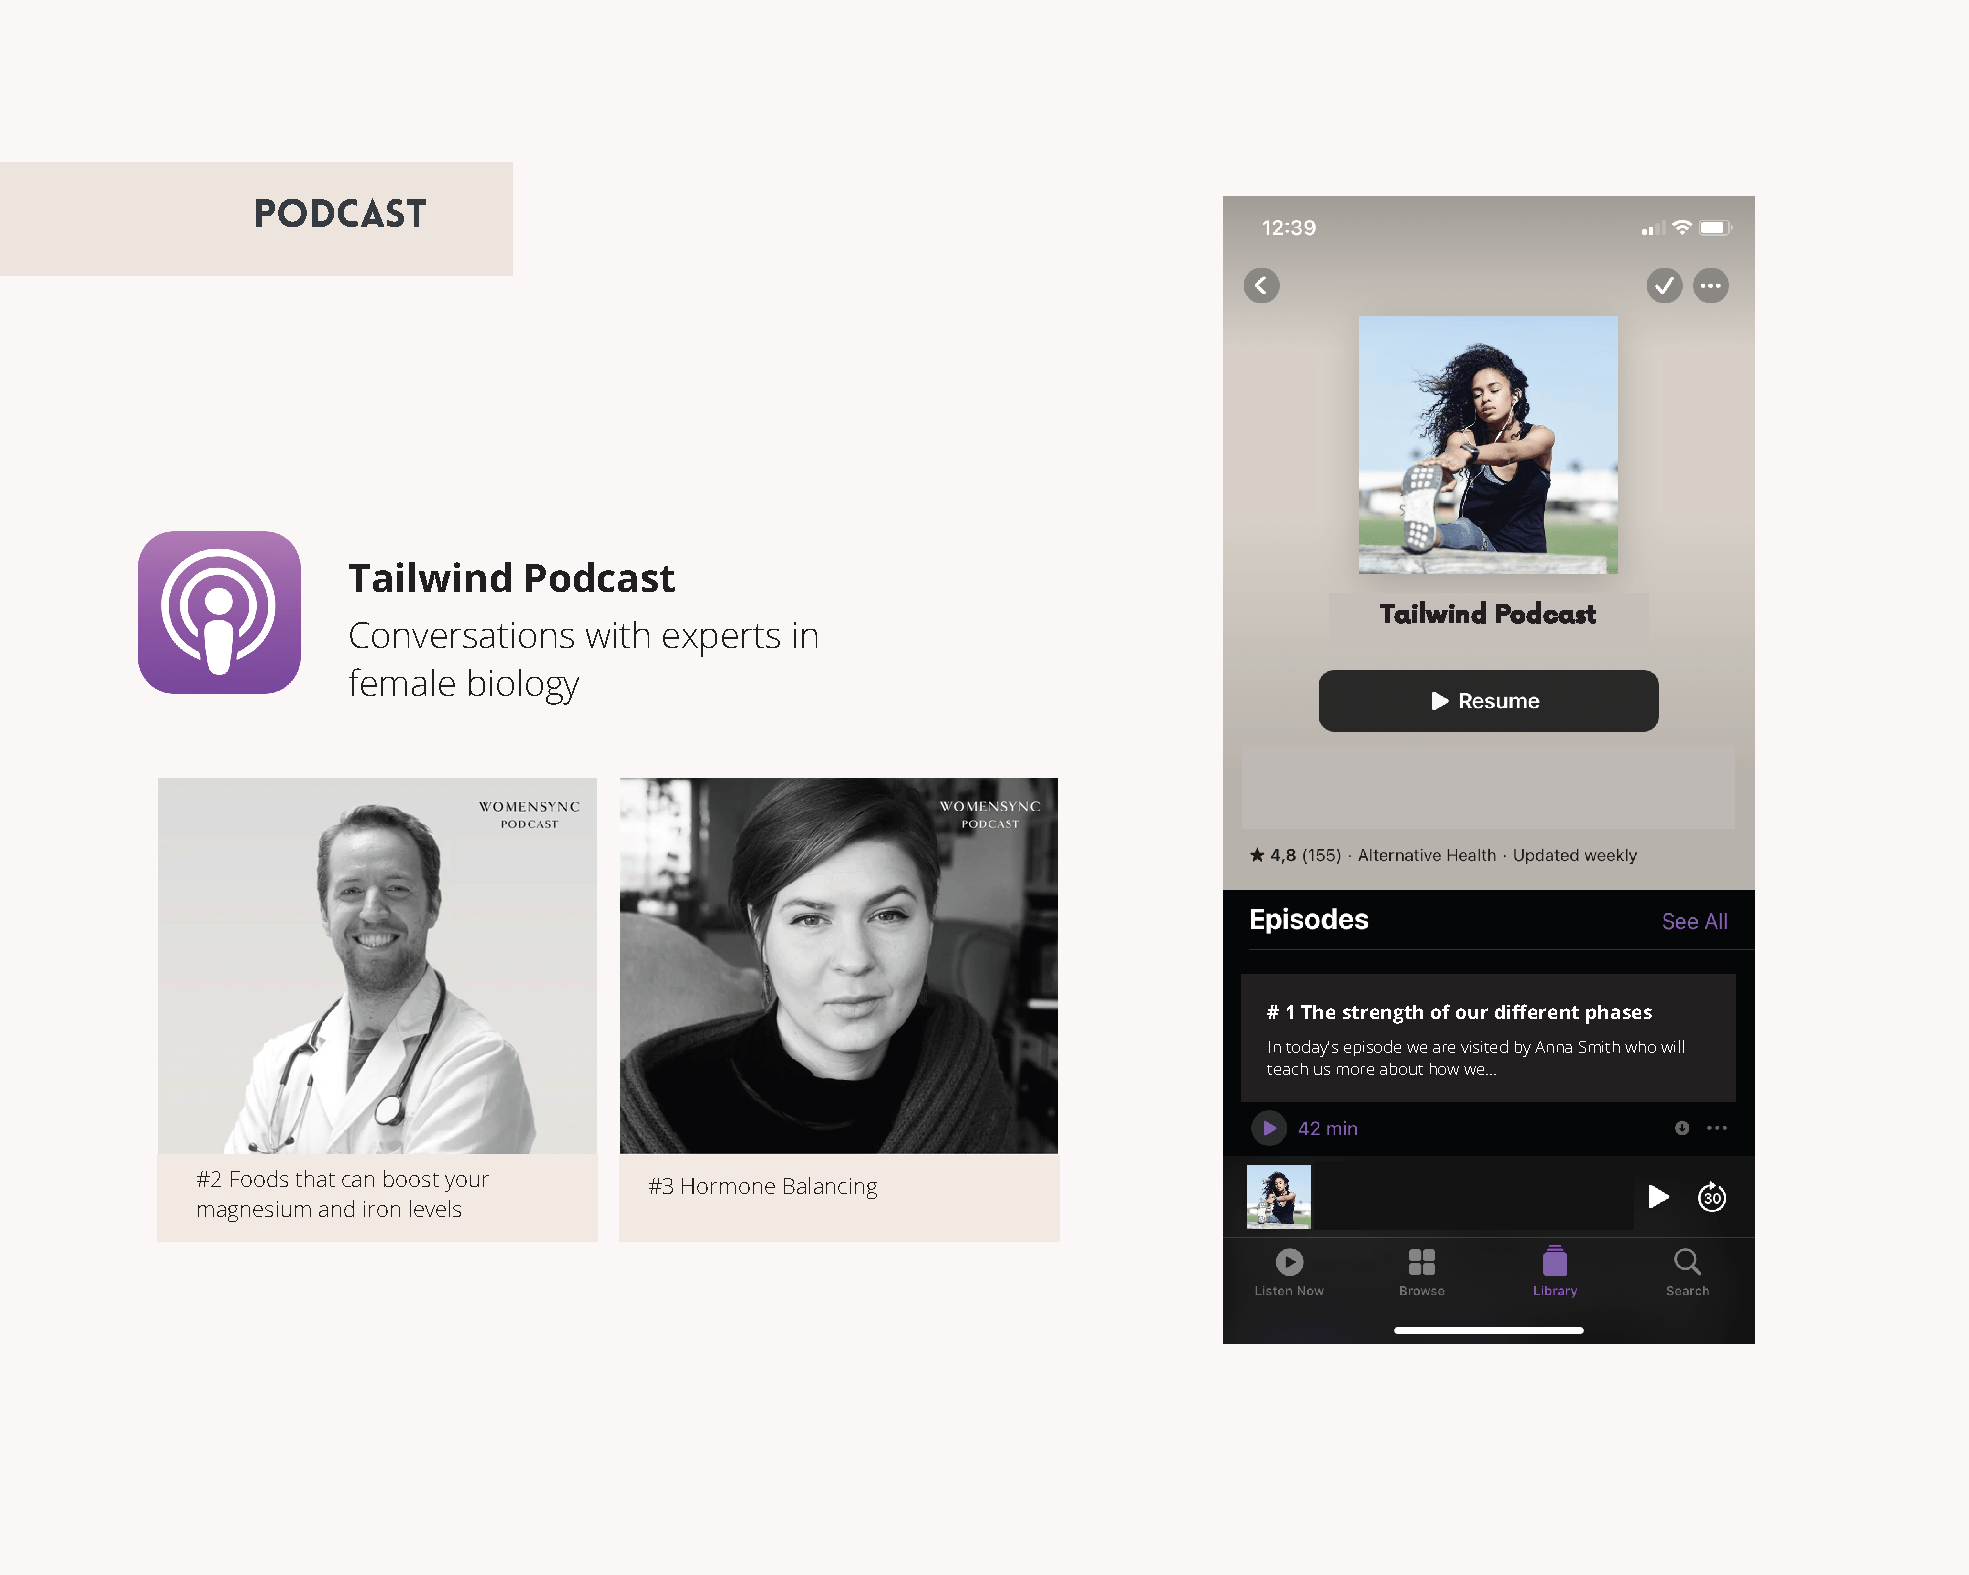Toggle the followed checkmark button
1969x1575 pixels.
click(x=1664, y=286)
